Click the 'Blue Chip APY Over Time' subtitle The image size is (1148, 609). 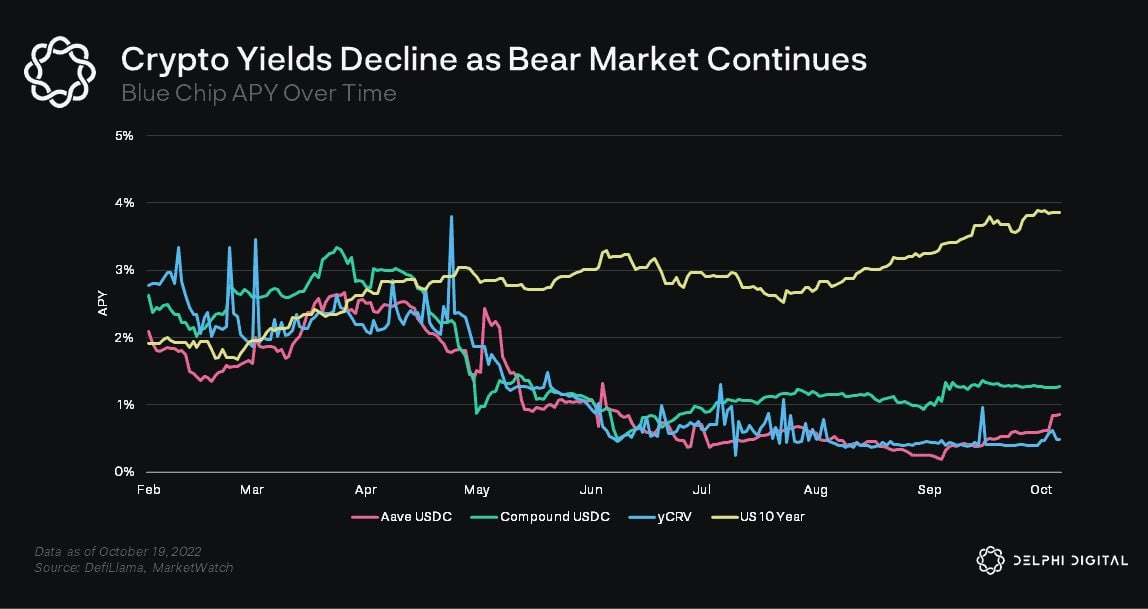[x=258, y=93]
